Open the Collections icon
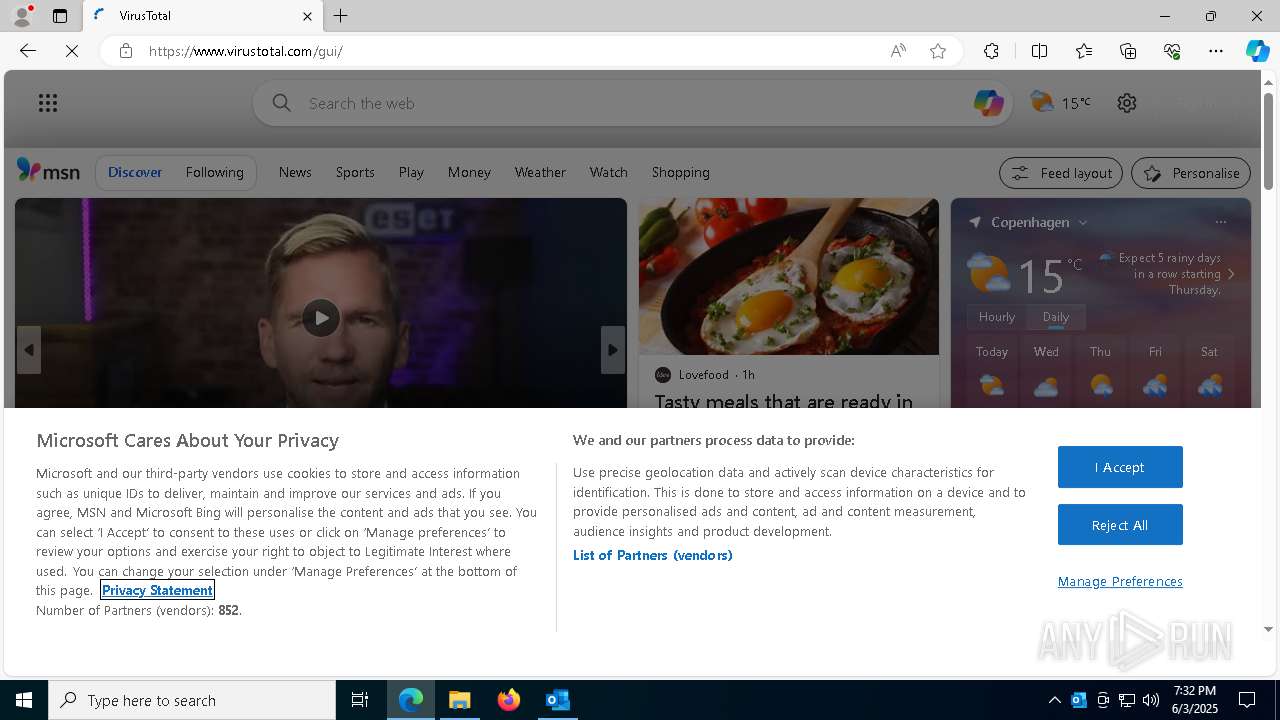The image size is (1280, 720). pos(1128,51)
